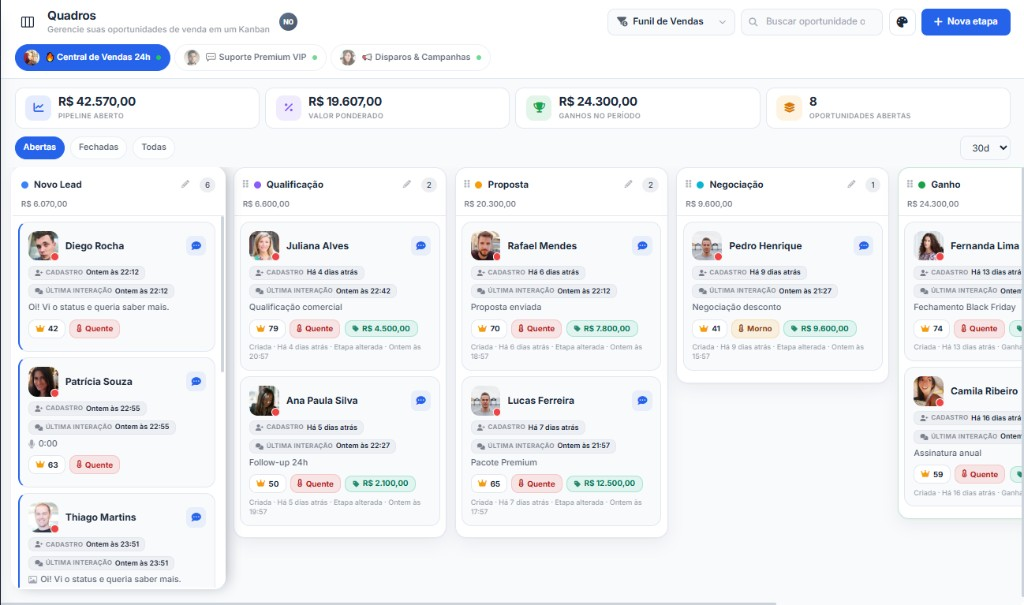The image size is (1024, 605).
Task: Edit the Qualificação stage pencil icon
Action: (x=407, y=184)
